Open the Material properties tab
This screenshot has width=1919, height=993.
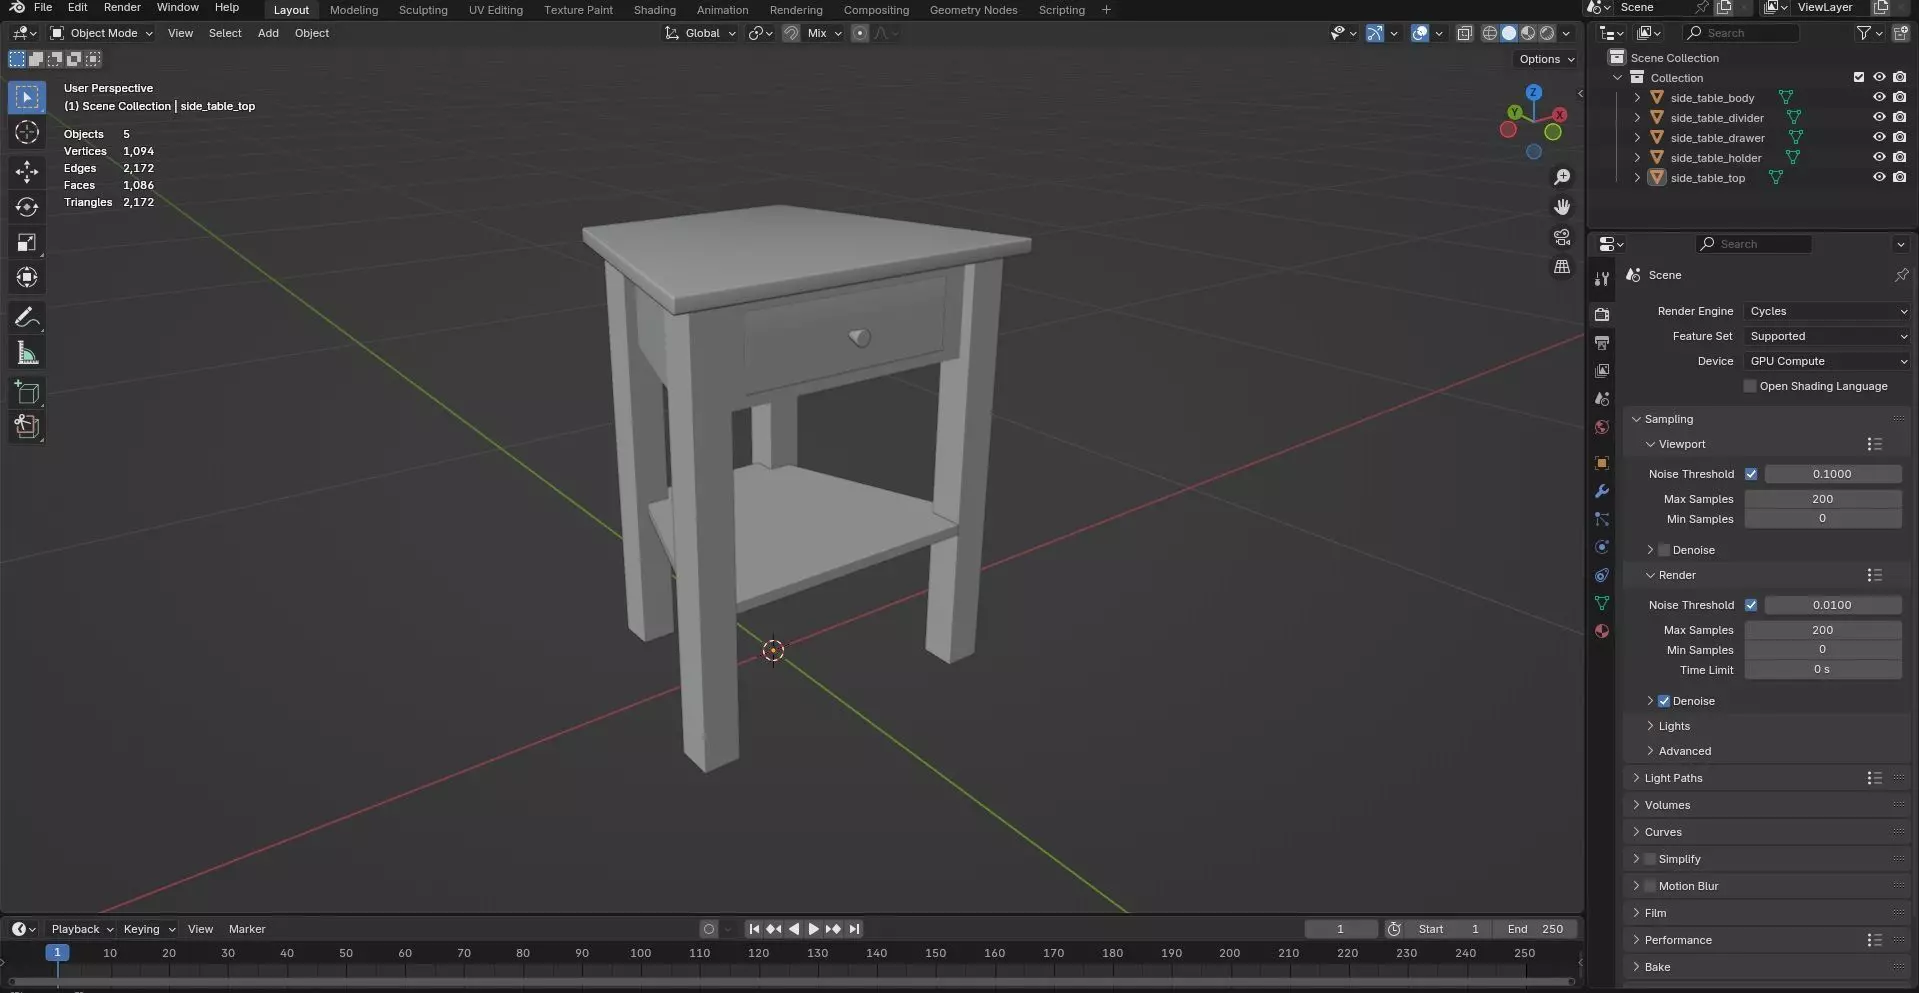[x=1602, y=631]
